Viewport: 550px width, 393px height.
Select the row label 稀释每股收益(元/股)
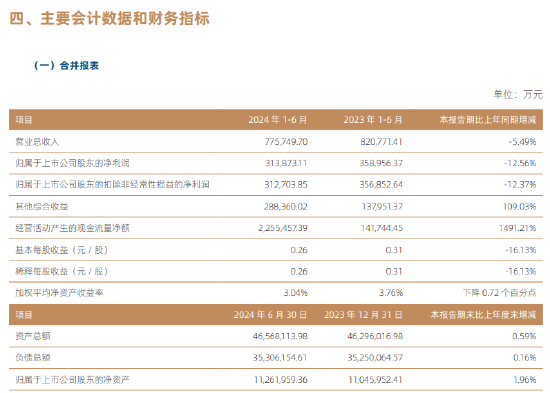[x=61, y=271]
